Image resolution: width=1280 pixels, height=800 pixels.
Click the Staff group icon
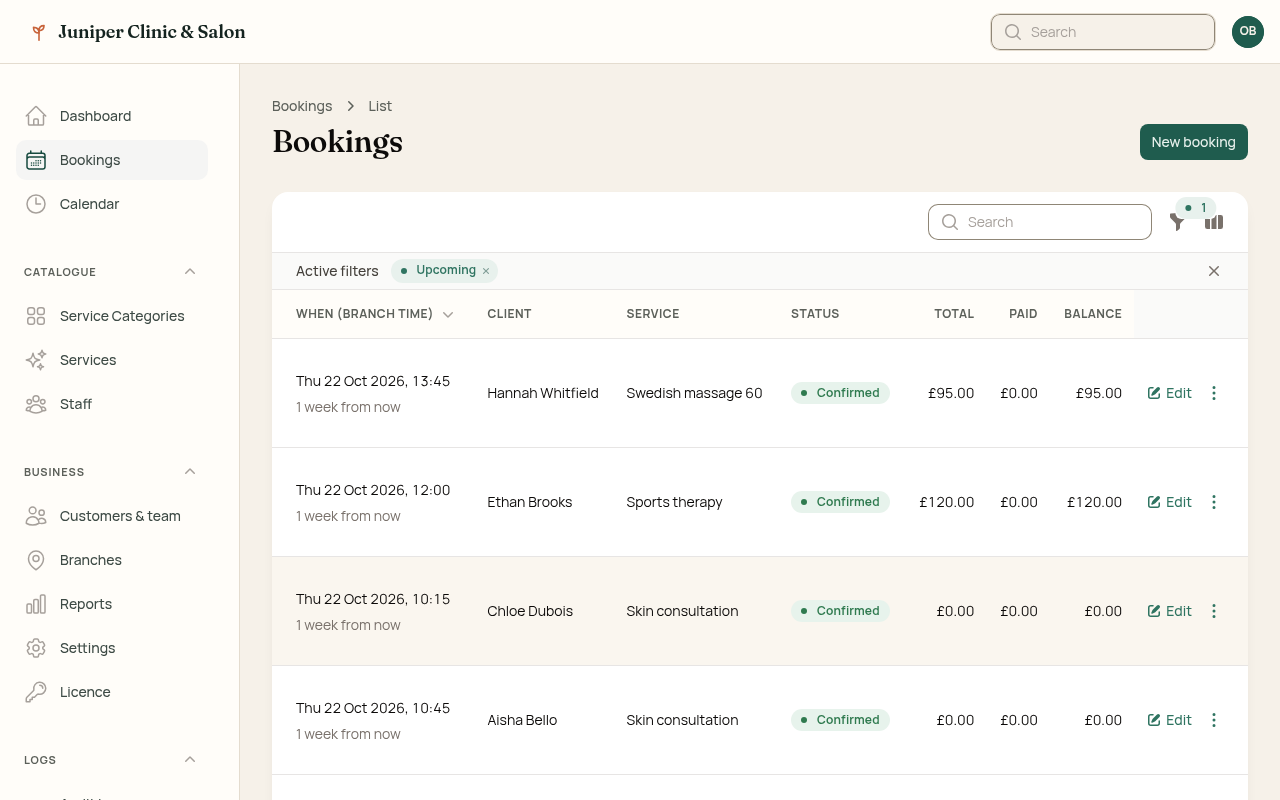(36, 404)
